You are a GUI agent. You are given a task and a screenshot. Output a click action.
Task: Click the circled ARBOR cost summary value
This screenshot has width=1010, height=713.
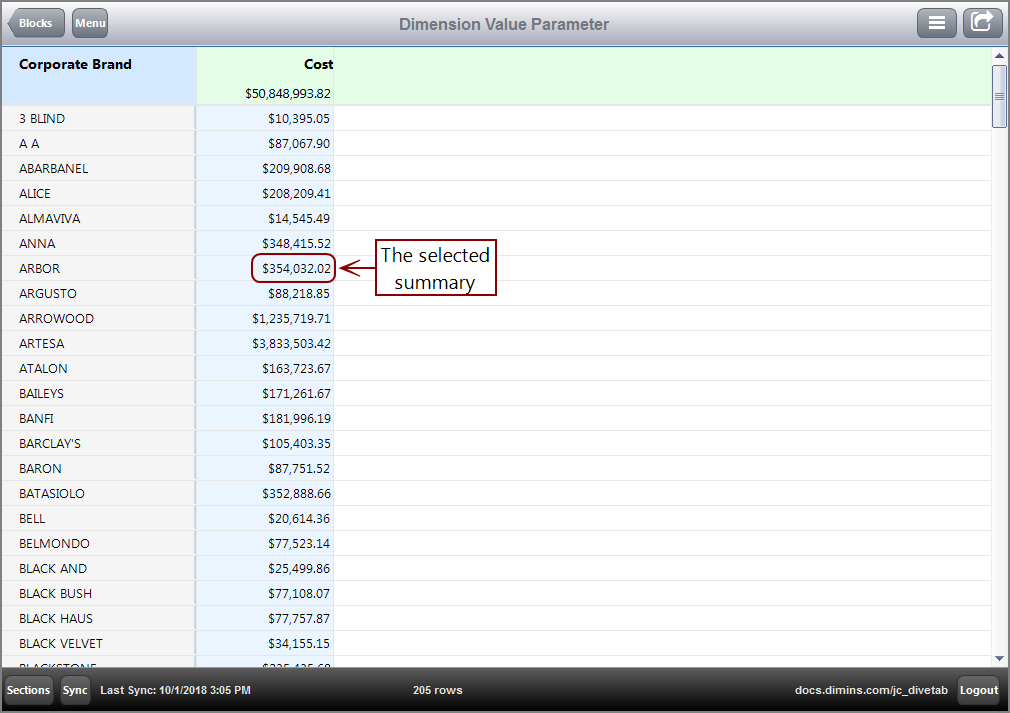click(x=295, y=268)
